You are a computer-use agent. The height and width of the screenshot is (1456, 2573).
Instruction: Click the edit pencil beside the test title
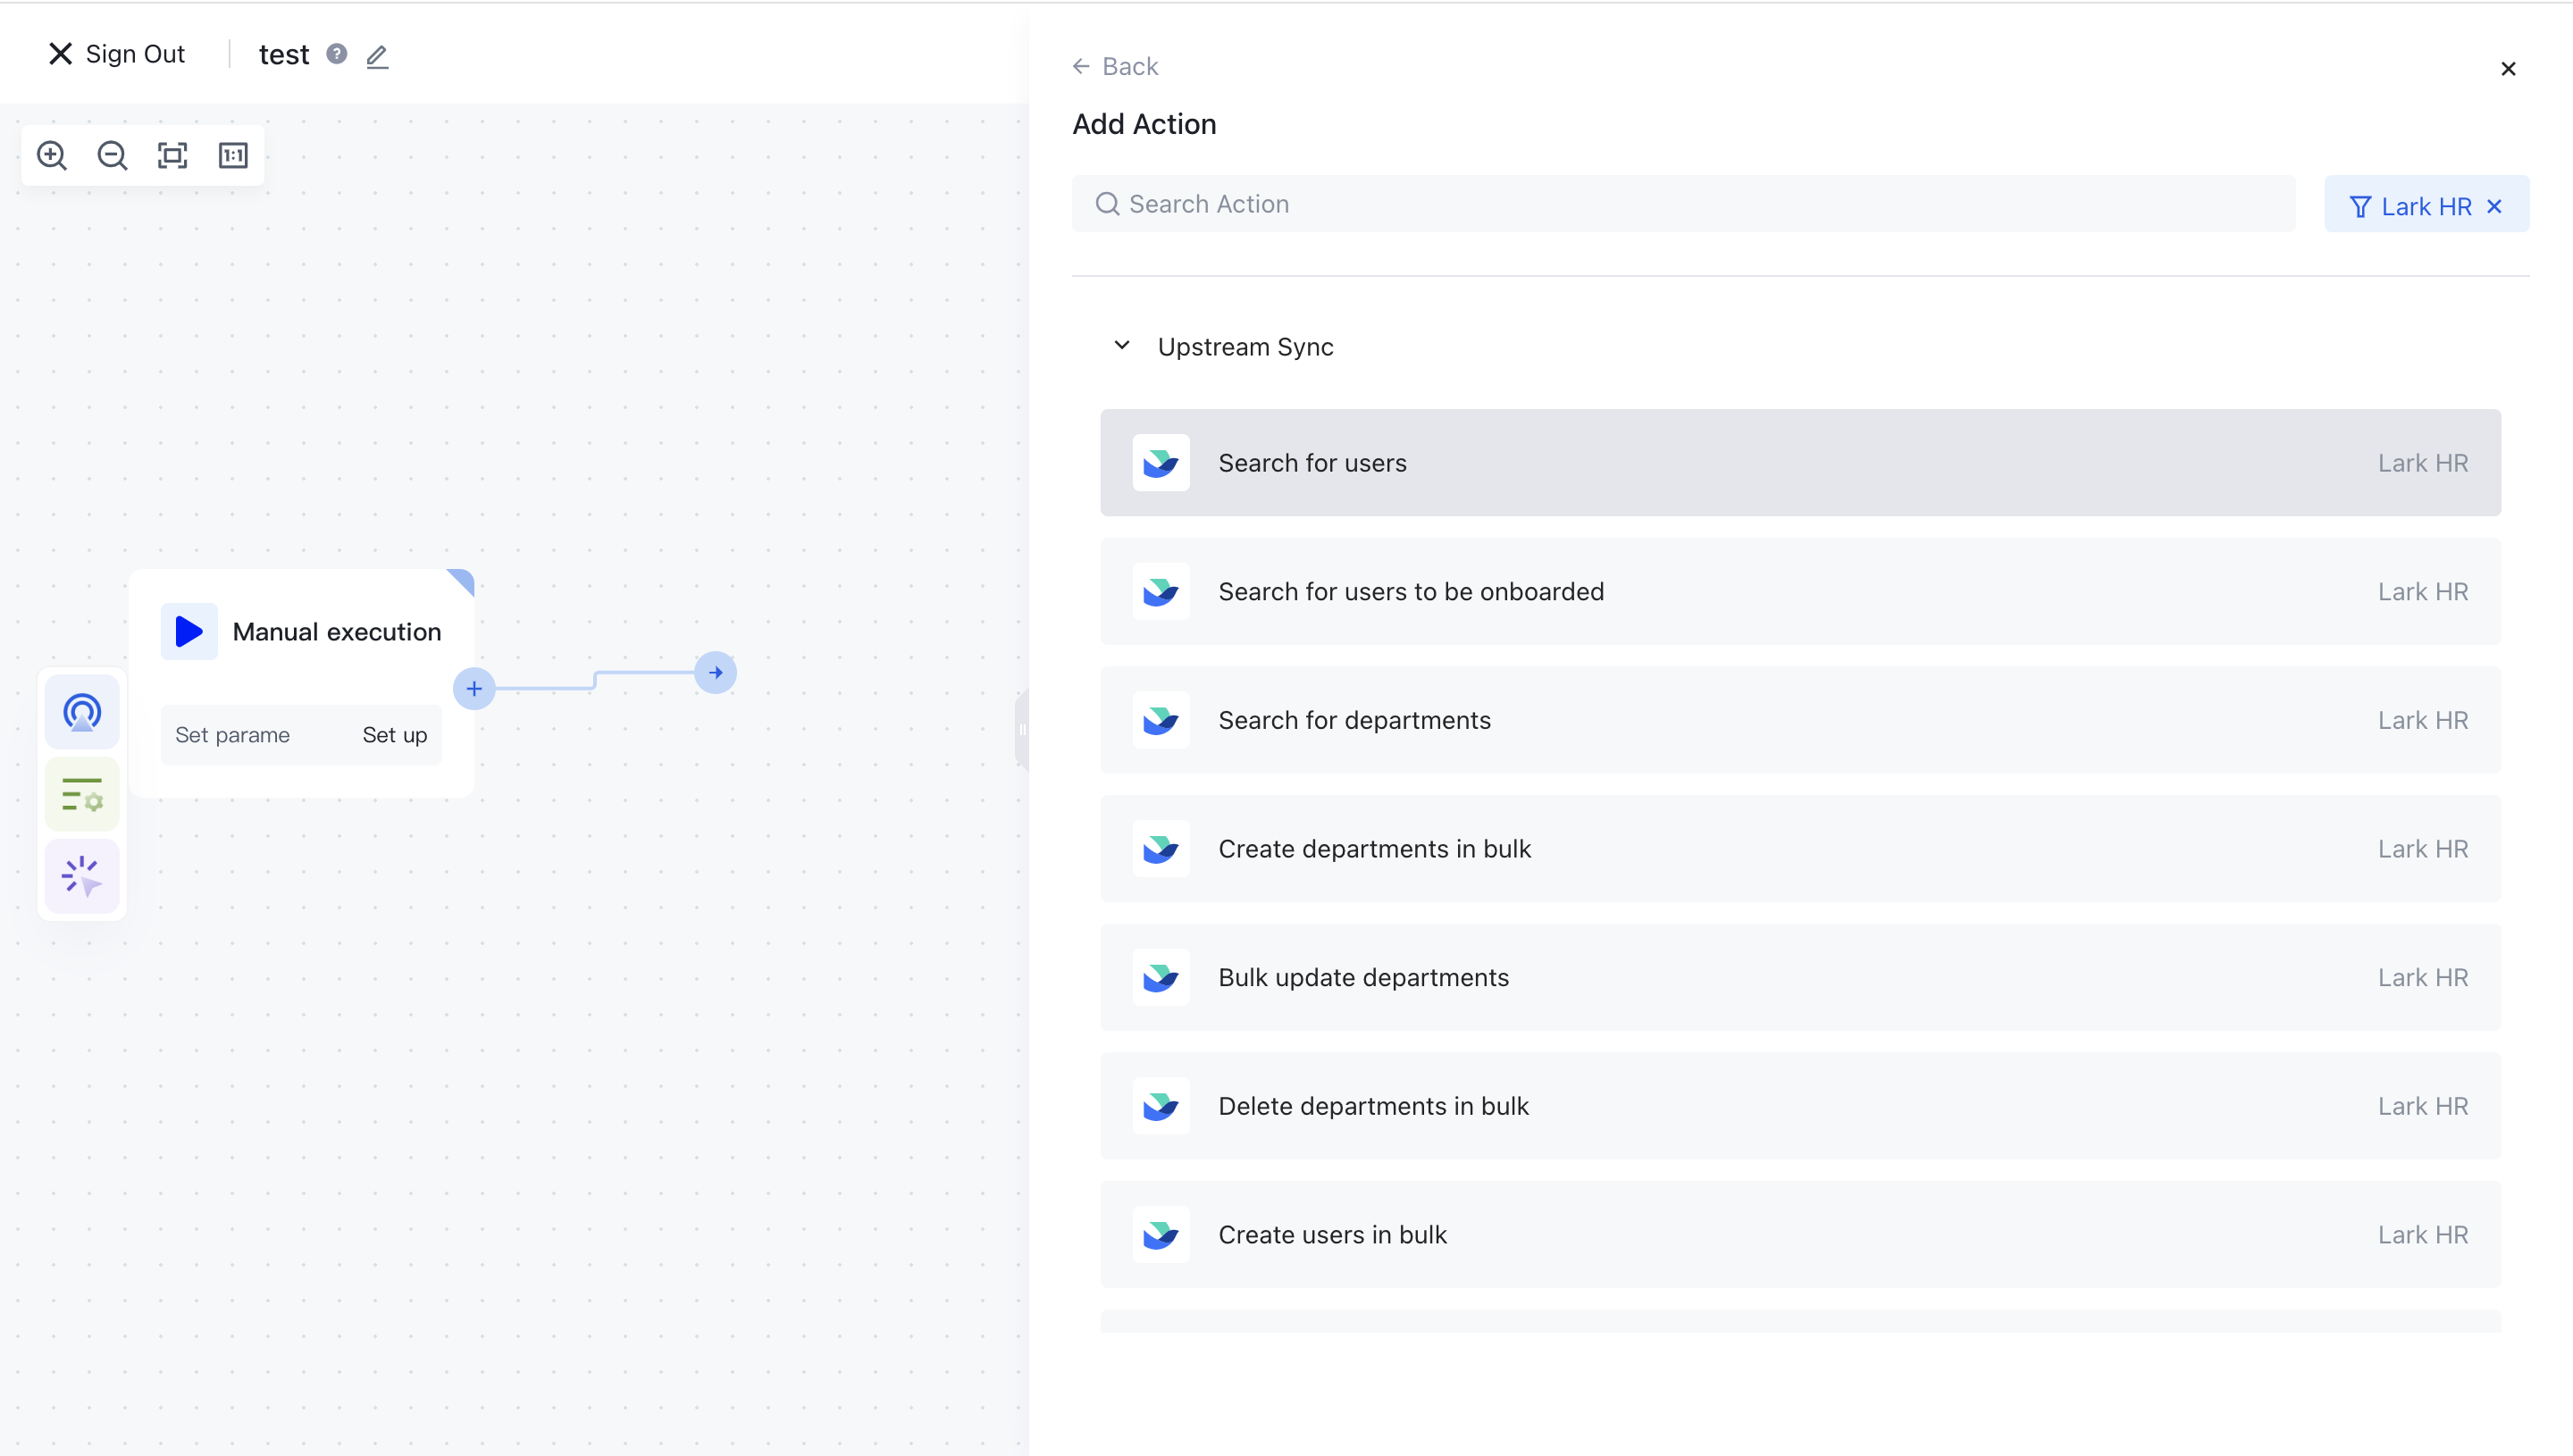point(376,57)
